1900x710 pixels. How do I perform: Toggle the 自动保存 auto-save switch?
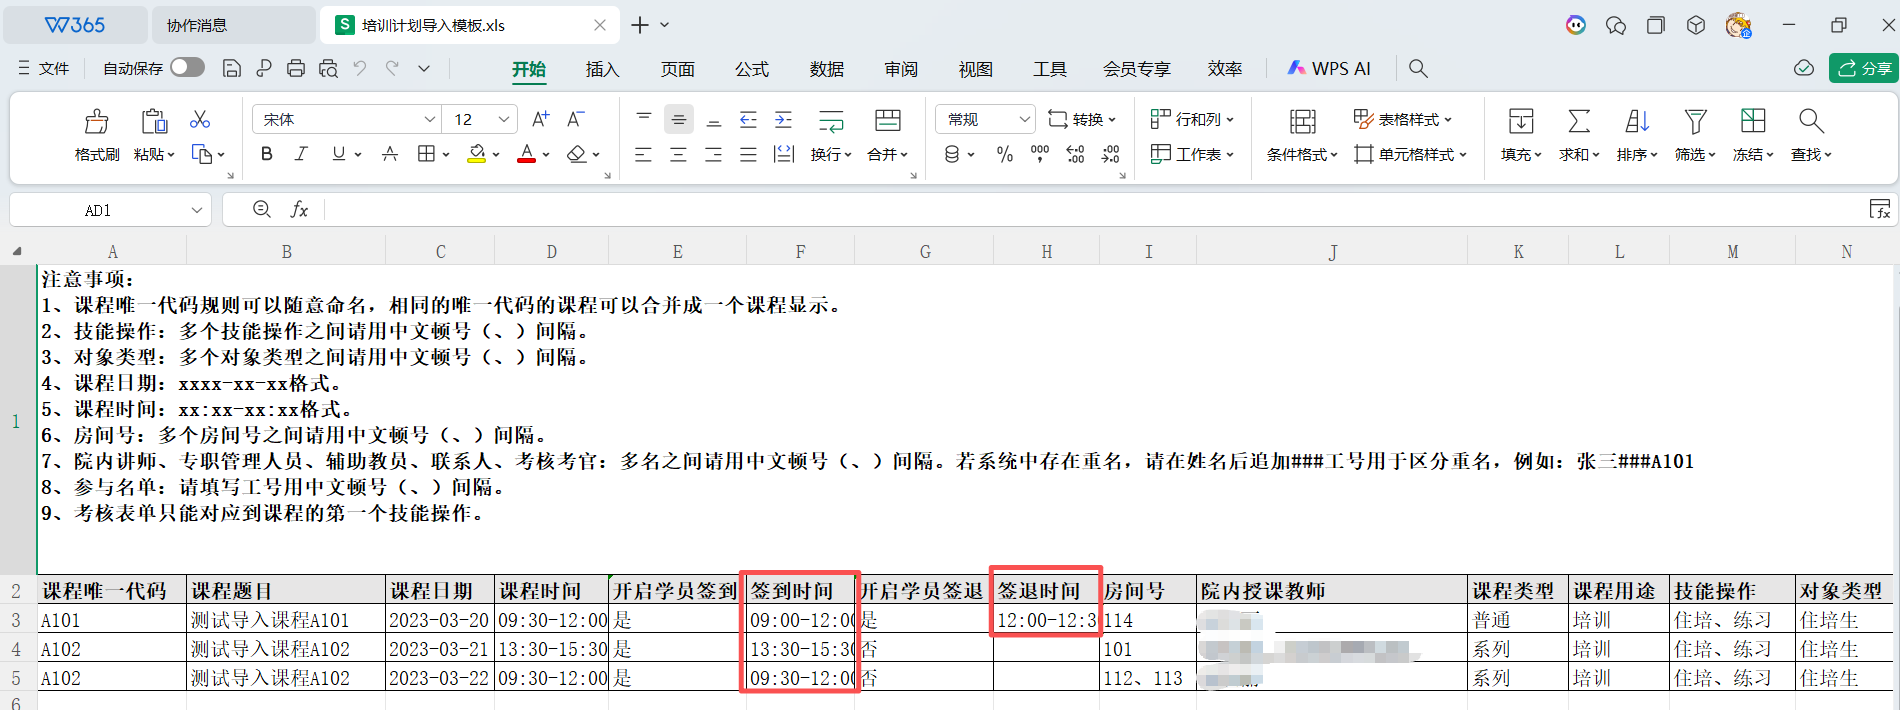coord(187,67)
